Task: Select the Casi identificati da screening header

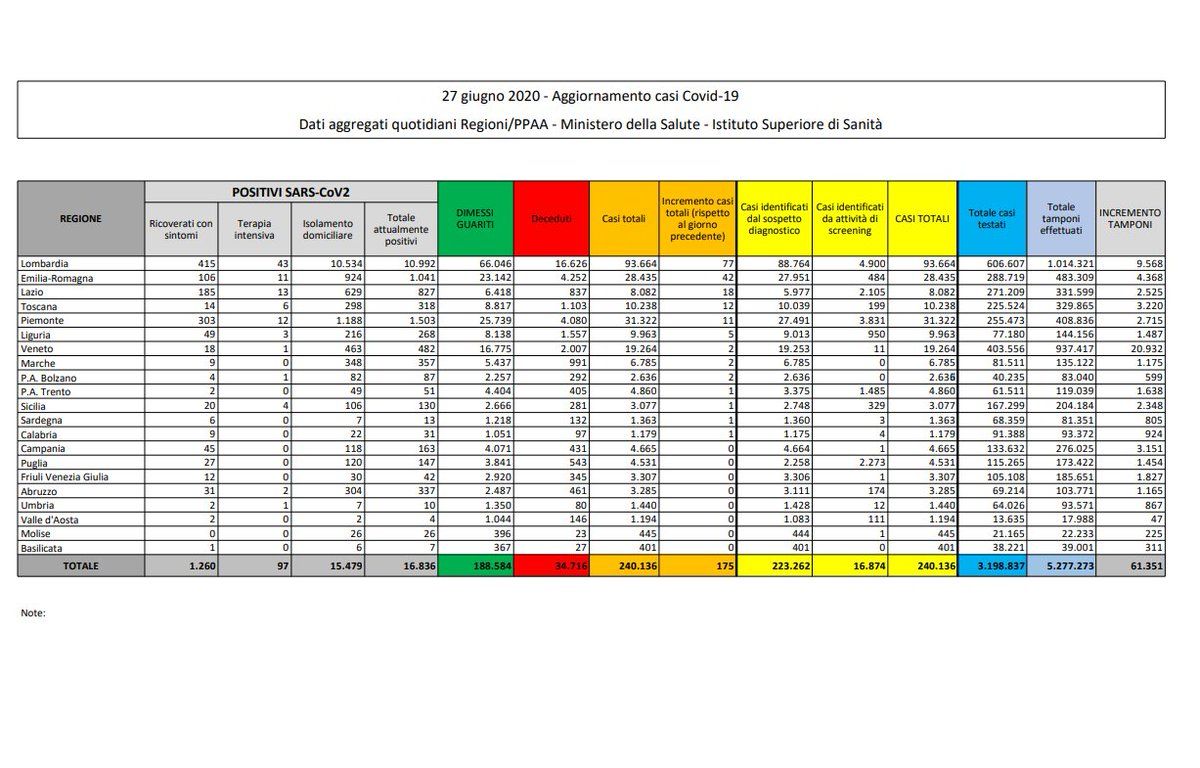Action: point(850,218)
